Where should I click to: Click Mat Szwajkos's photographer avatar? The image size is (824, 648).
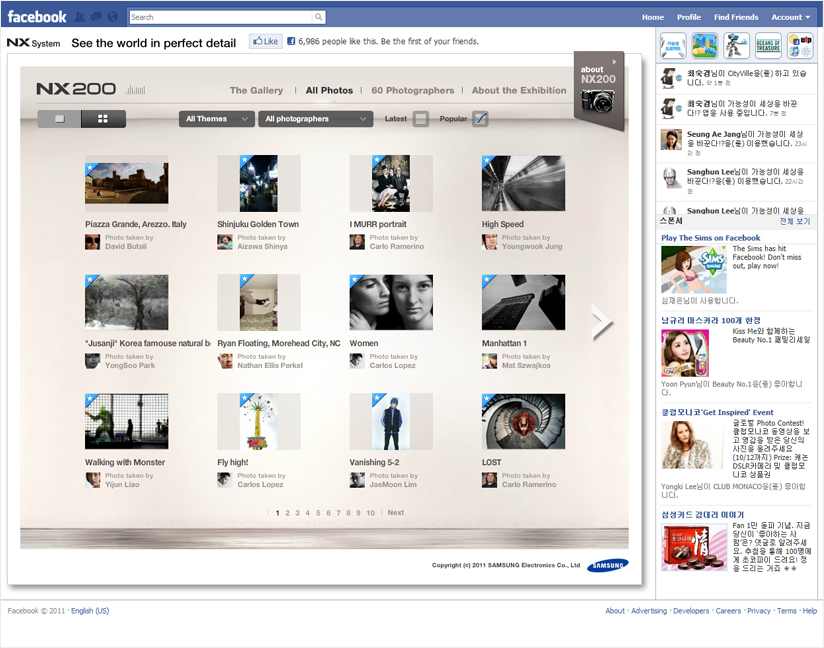[x=489, y=361]
